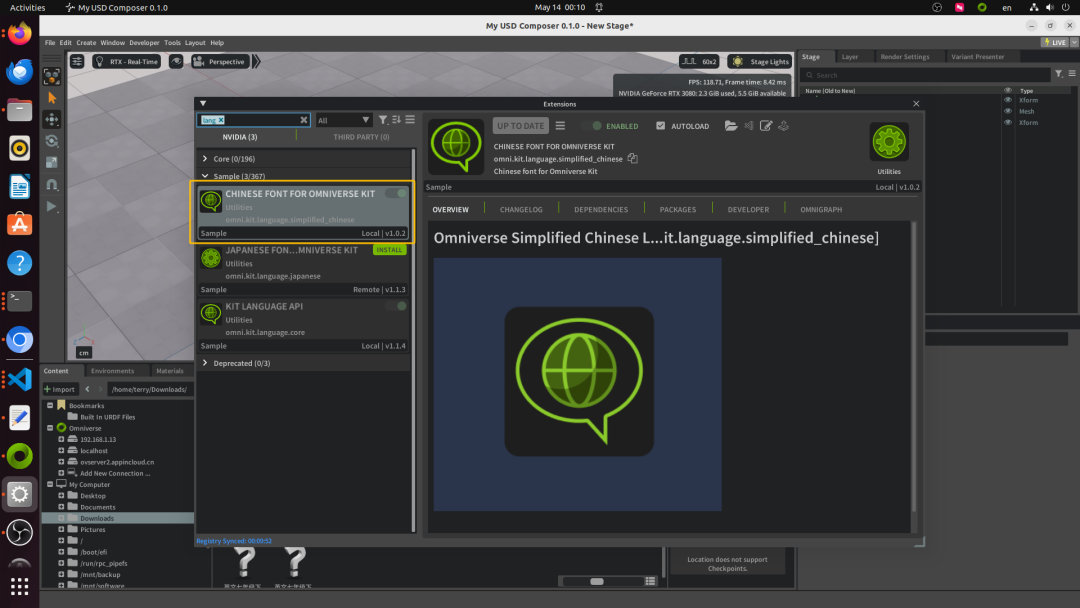
Task: Select the arrow selection tool
Action: [x=52, y=98]
